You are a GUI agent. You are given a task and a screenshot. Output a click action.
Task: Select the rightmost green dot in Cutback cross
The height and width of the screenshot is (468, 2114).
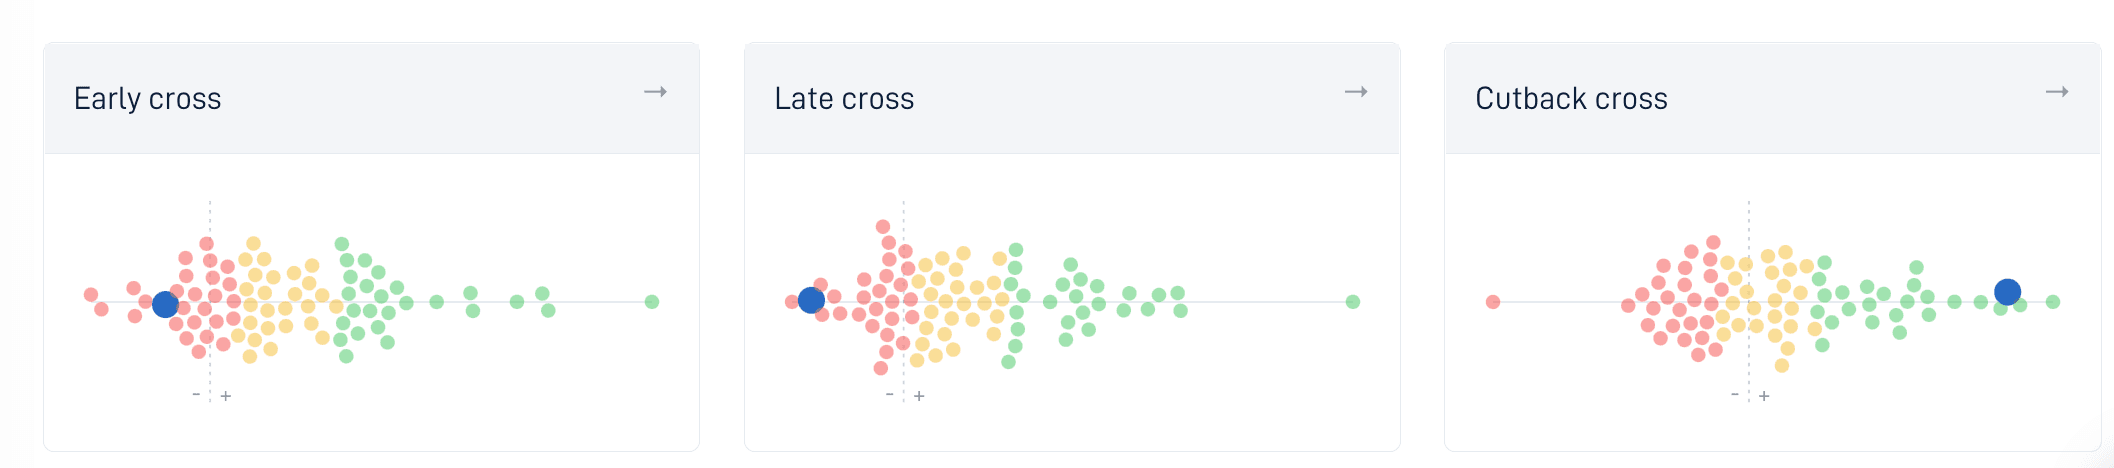(2053, 302)
